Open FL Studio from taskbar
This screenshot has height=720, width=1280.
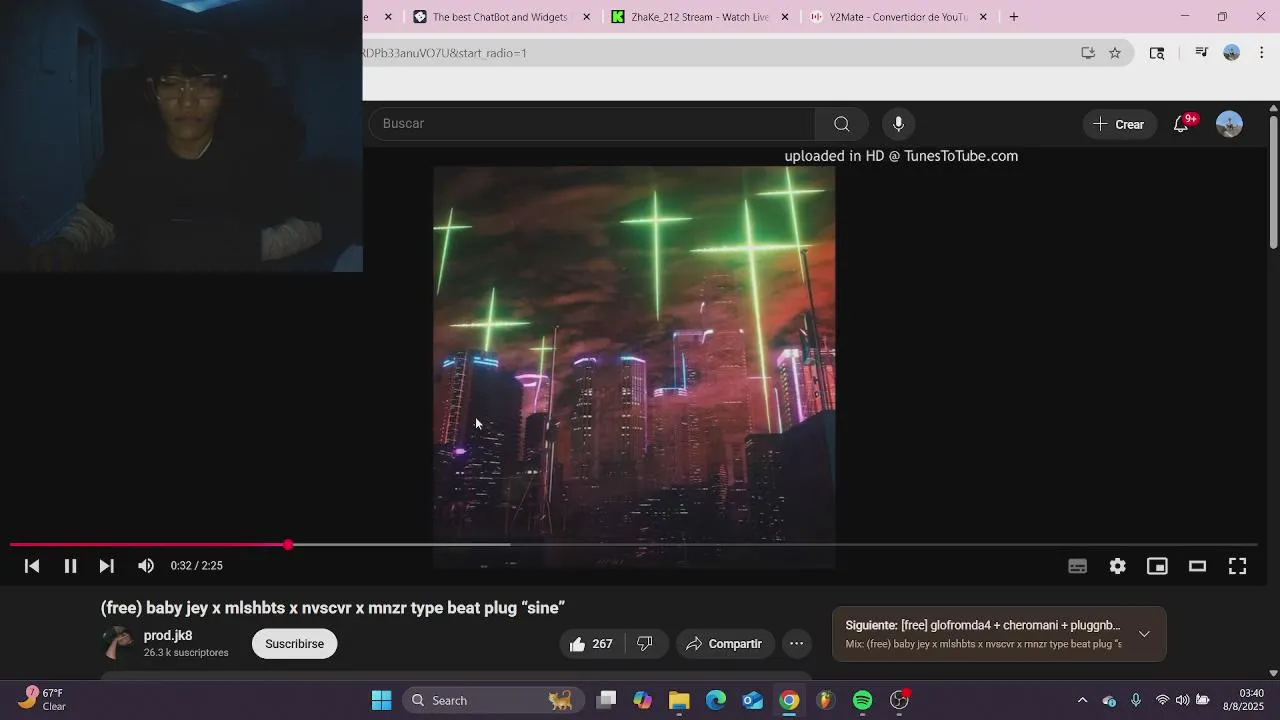pyautogui.click(x=826, y=700)
